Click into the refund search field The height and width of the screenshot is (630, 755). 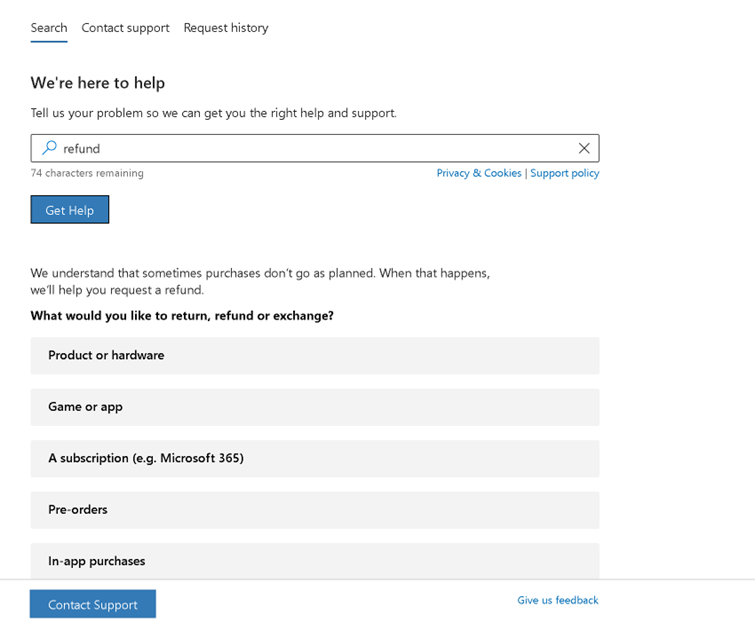coord(315,148)
